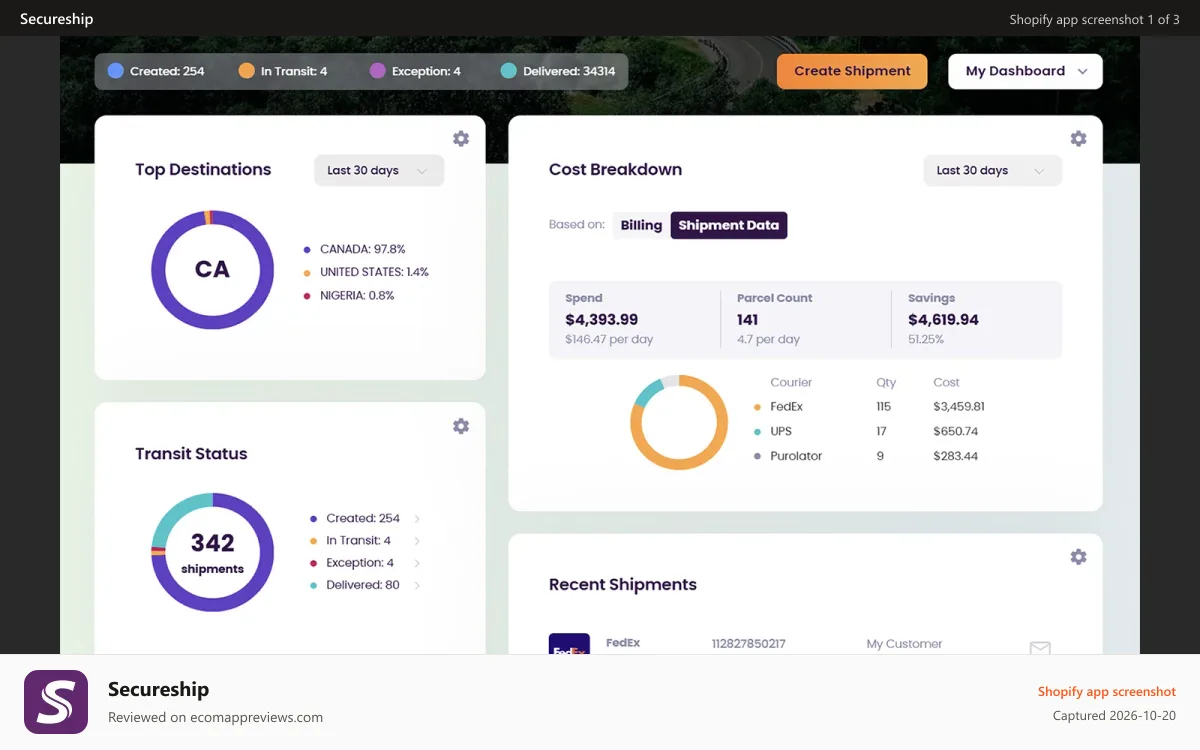Click the Spend value $4,393.99

click(x=601, y=320)
